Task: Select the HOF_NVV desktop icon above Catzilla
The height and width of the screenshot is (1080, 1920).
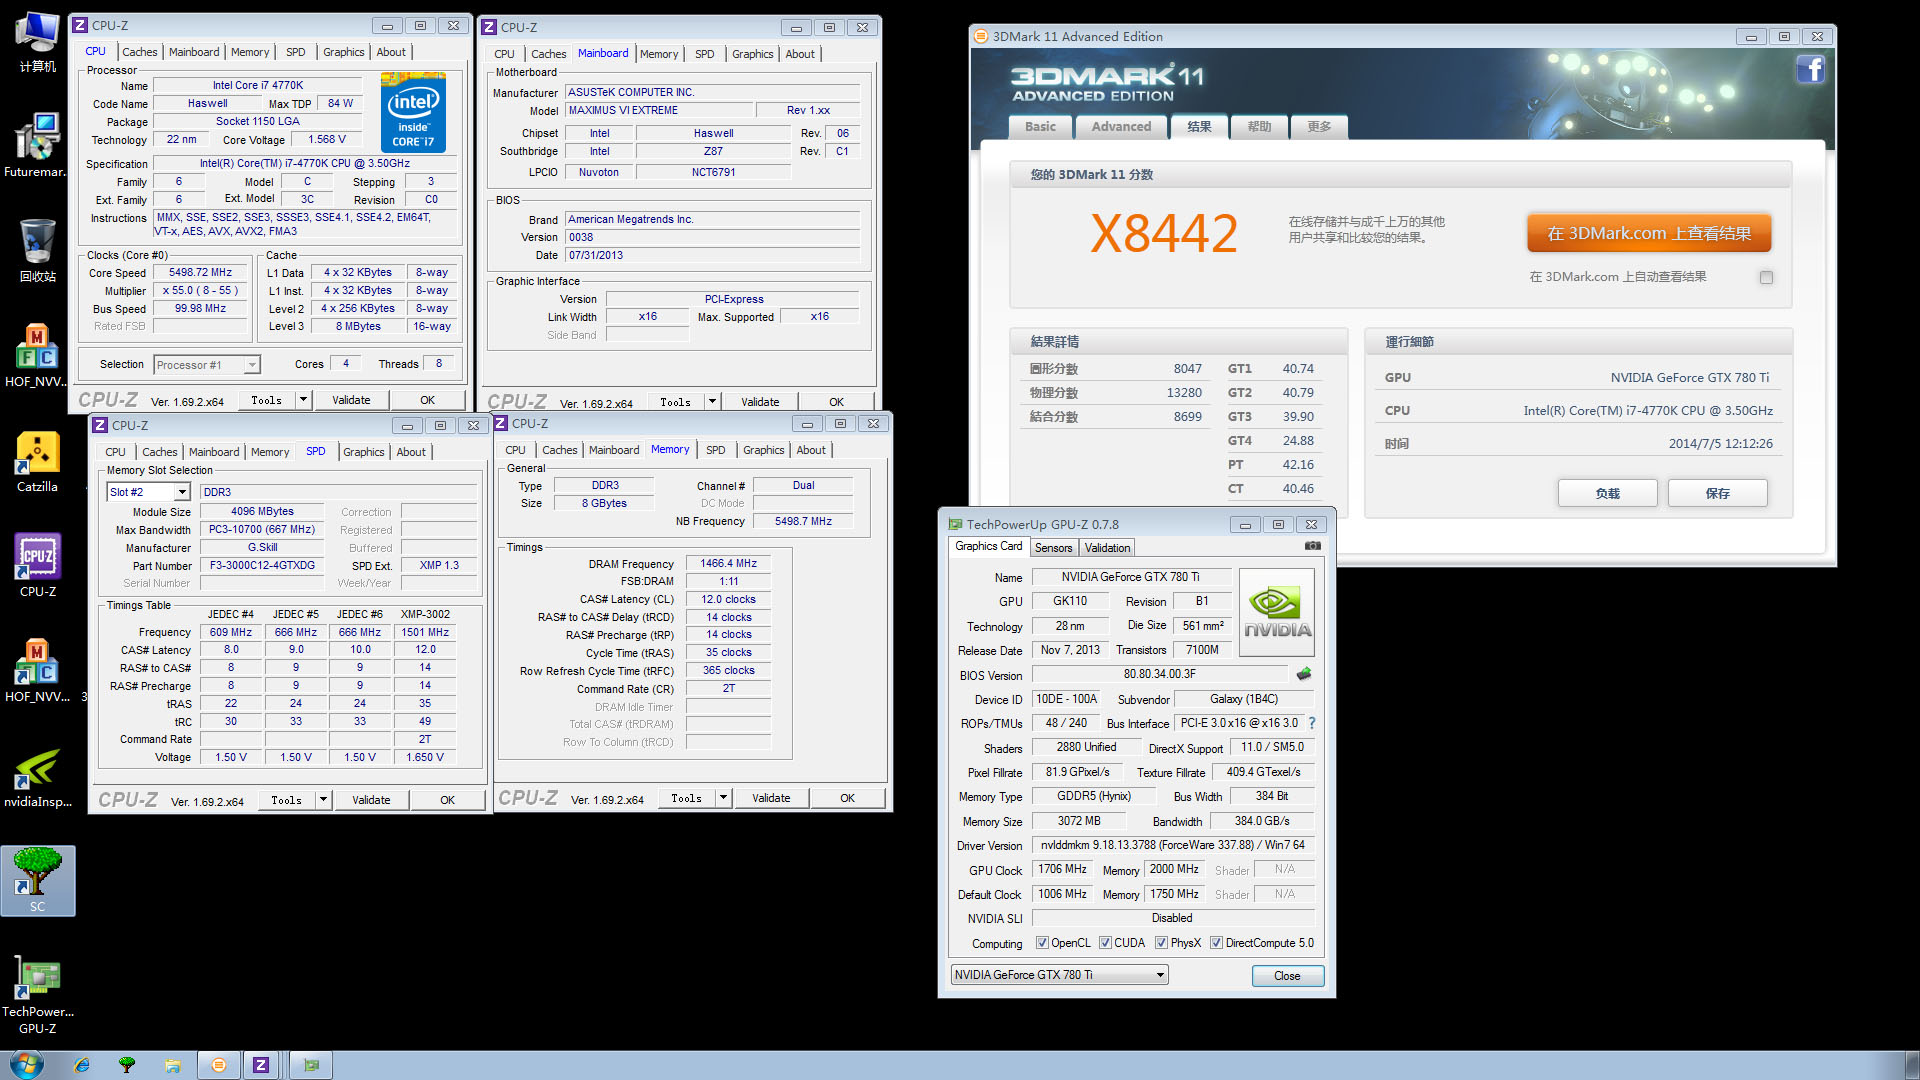Action: (37, 355)
